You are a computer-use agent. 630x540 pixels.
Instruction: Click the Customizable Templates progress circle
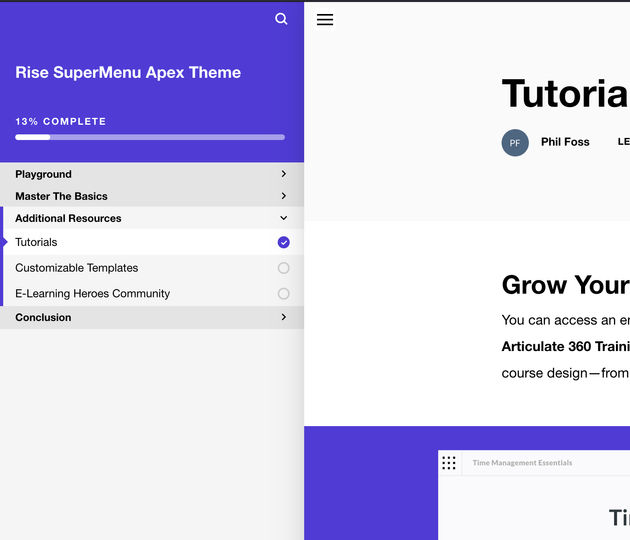coord(284,268)
